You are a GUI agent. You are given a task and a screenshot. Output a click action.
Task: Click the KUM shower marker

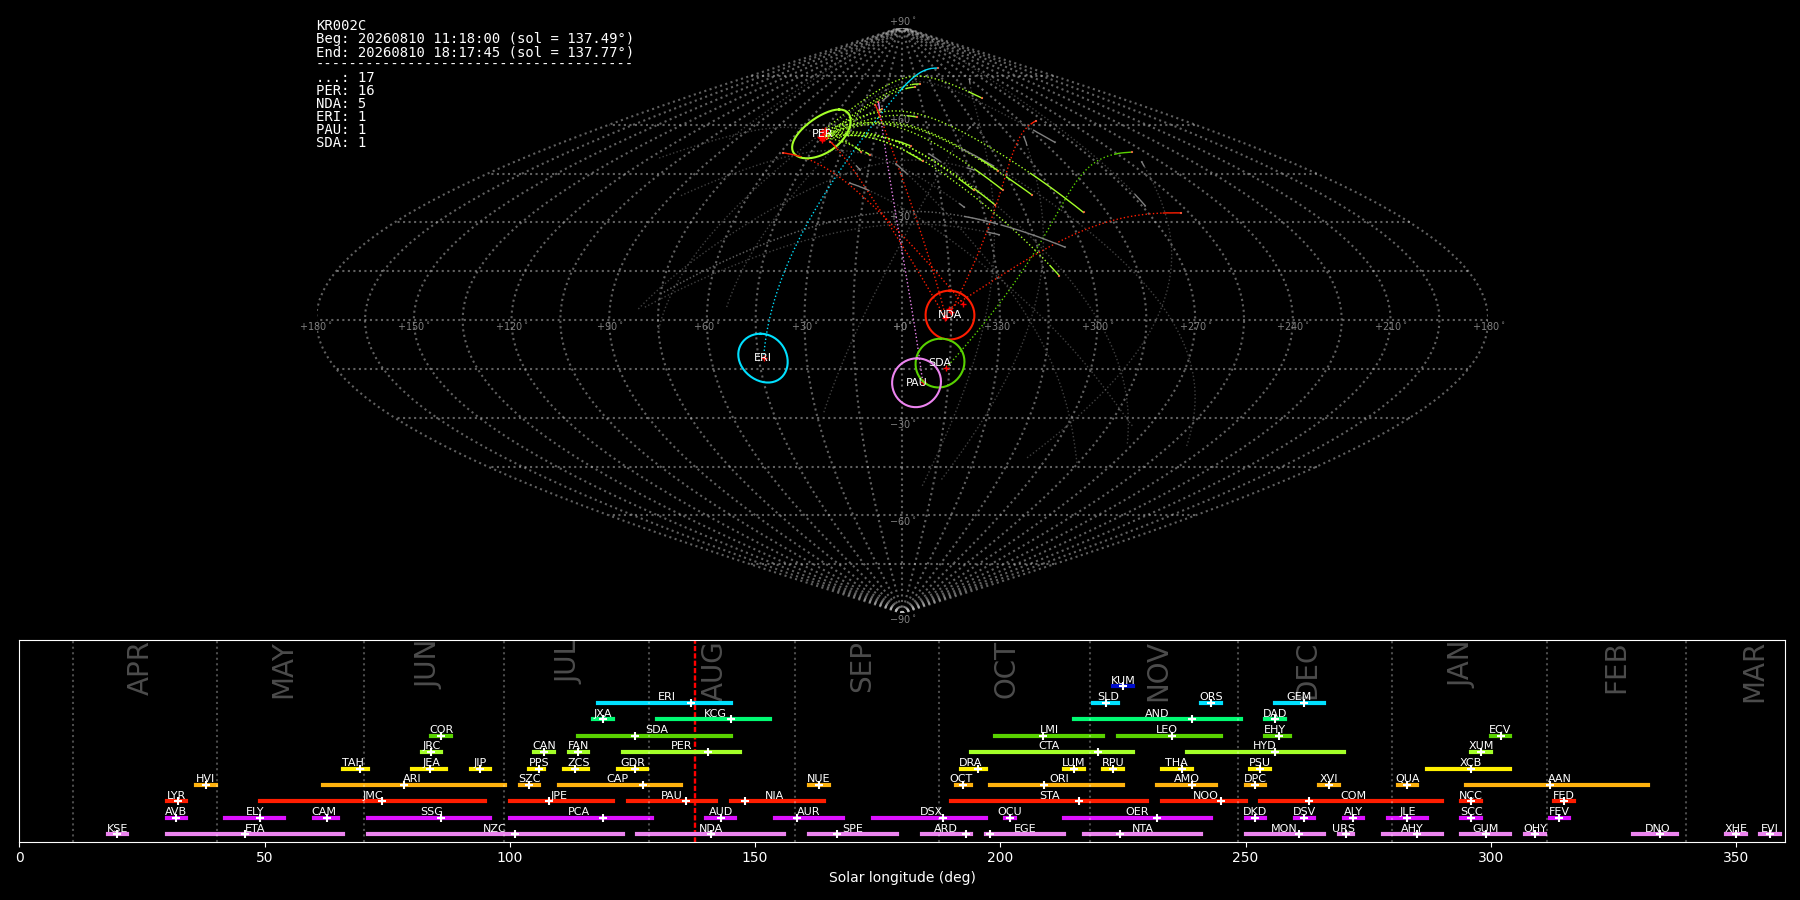pos(1123,686)
